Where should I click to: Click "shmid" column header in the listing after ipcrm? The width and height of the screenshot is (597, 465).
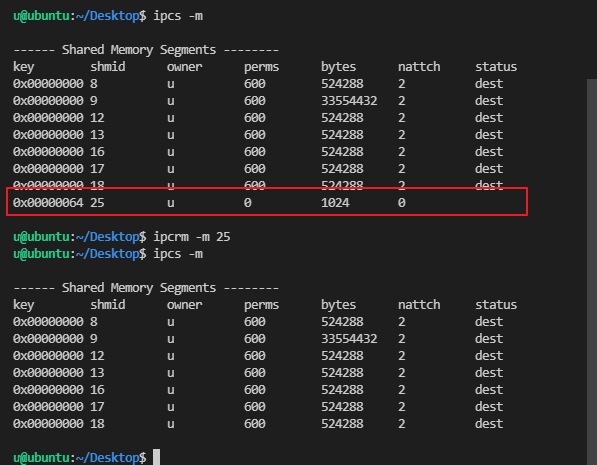pos(108,305)
